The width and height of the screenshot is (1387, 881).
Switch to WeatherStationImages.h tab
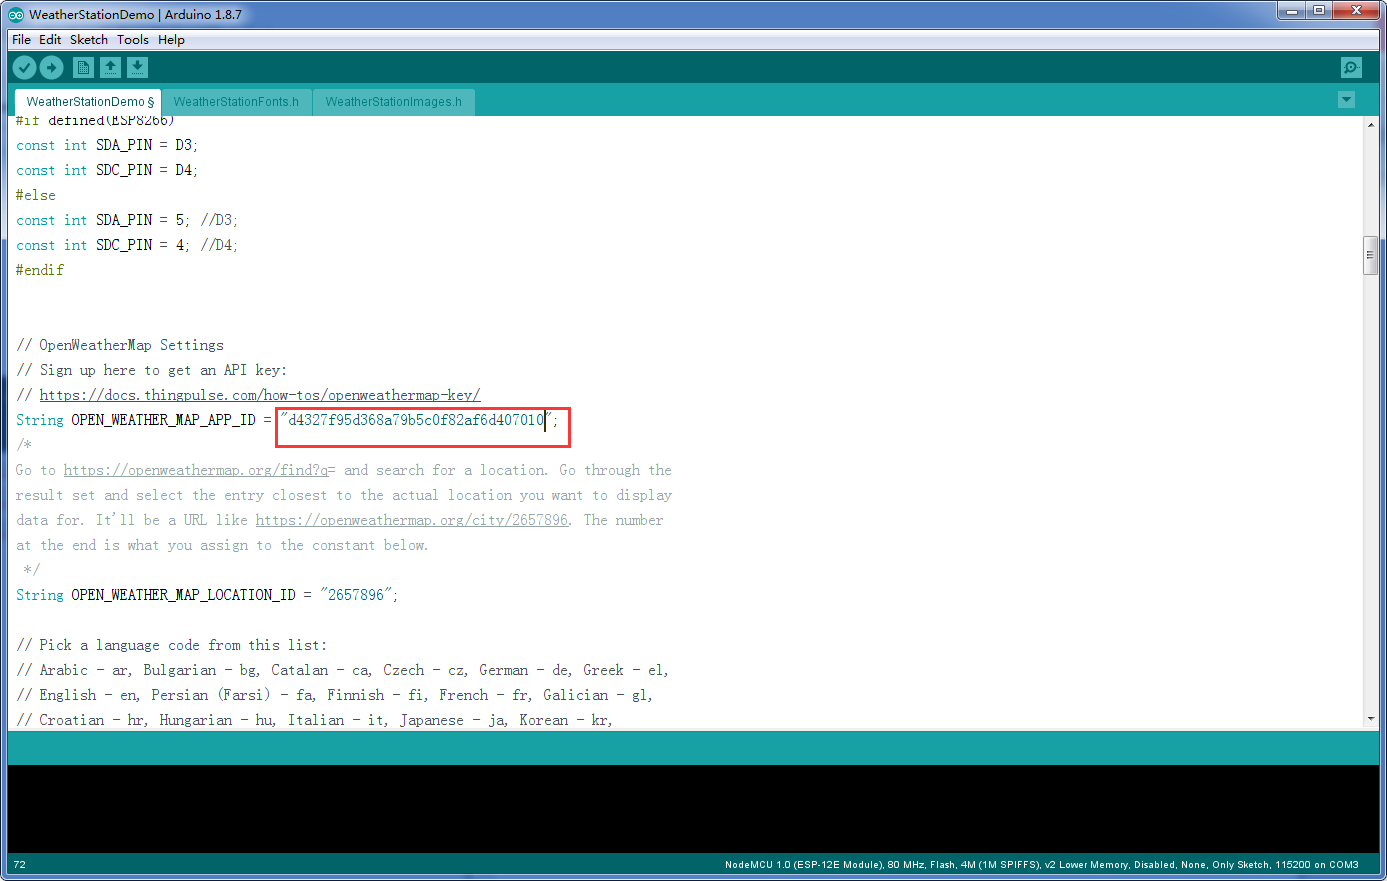click(x=394, y=102)
